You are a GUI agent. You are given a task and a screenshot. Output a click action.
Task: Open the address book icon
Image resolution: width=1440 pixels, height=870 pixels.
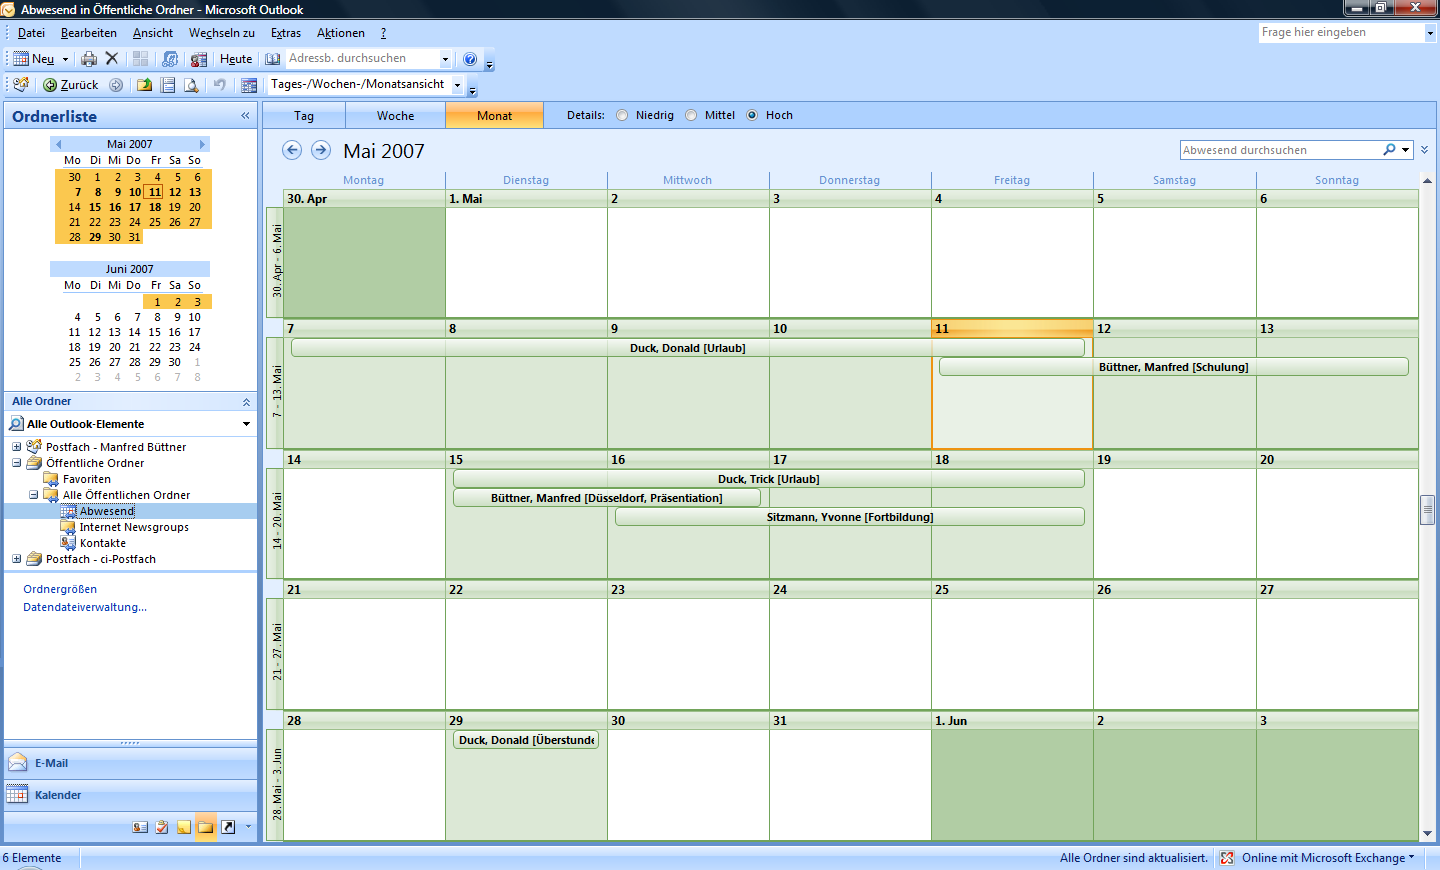(272, 59)
